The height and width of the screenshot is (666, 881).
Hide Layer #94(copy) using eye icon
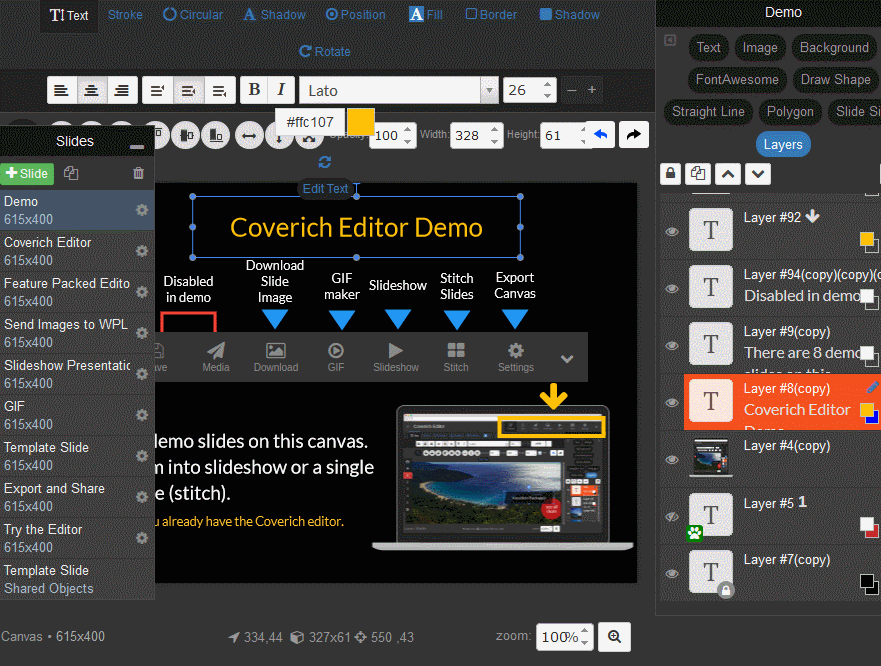tap(672, 288)
